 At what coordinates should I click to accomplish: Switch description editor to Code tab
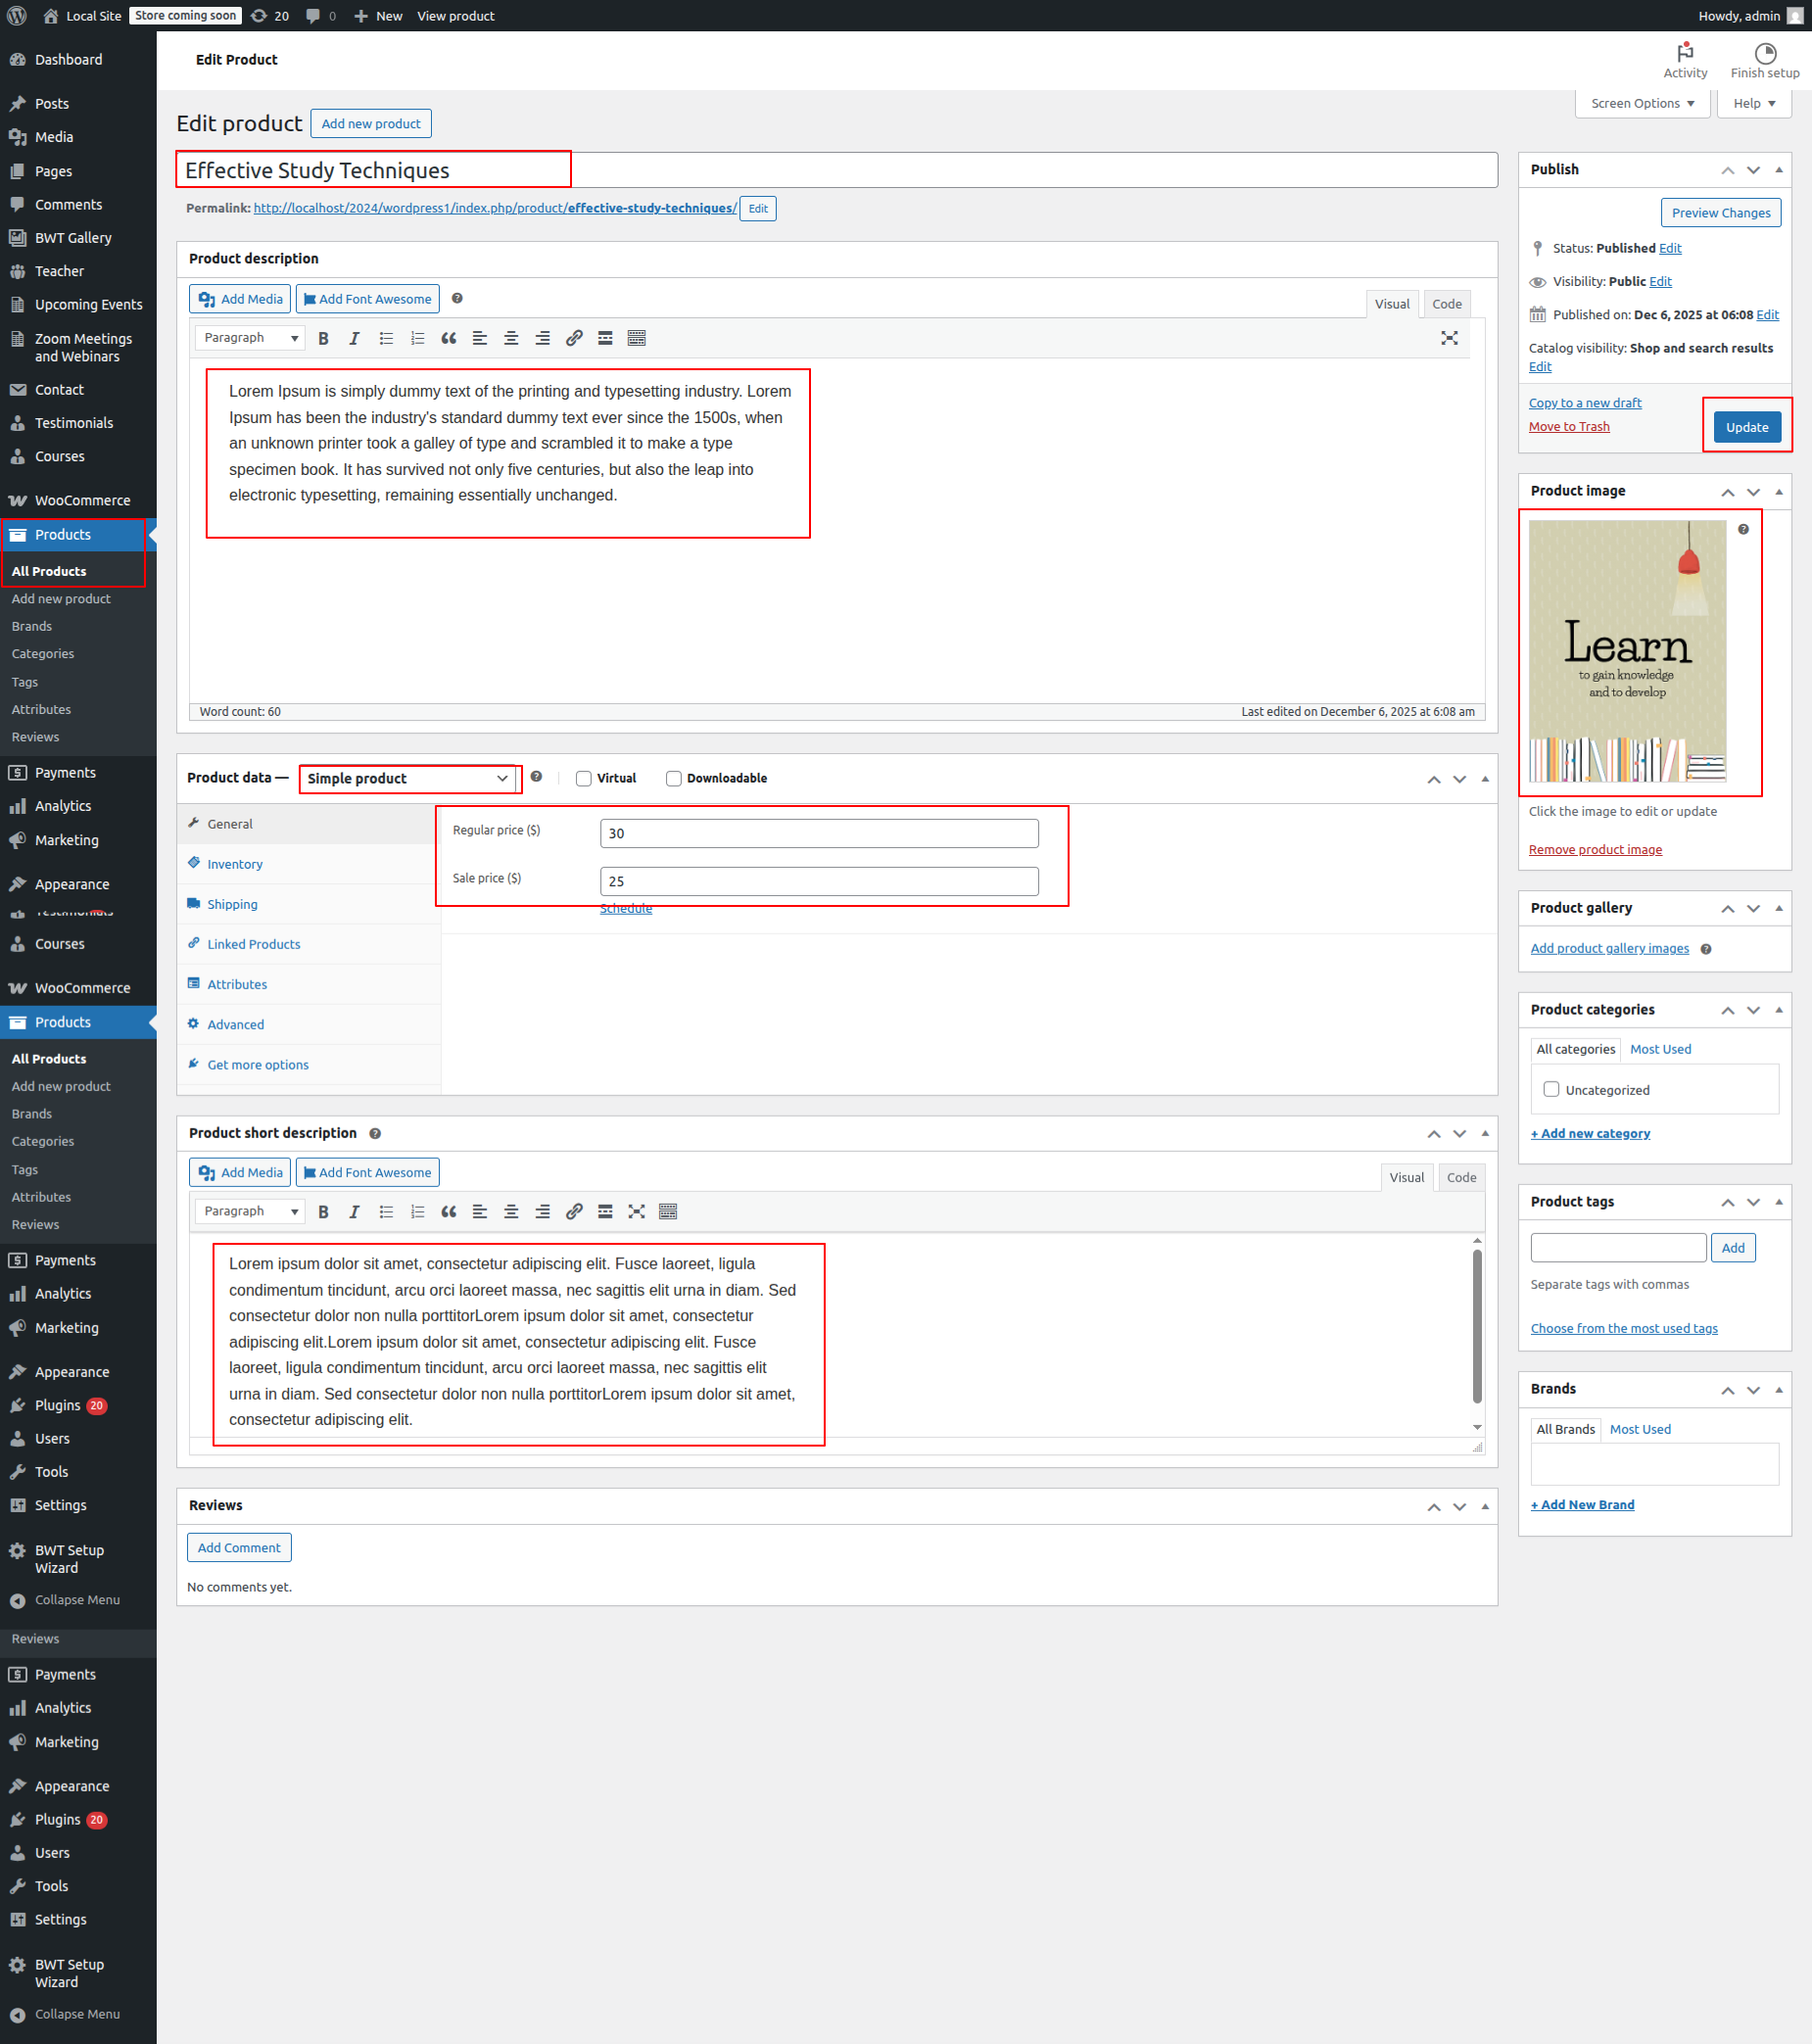tap(1446, 304)
